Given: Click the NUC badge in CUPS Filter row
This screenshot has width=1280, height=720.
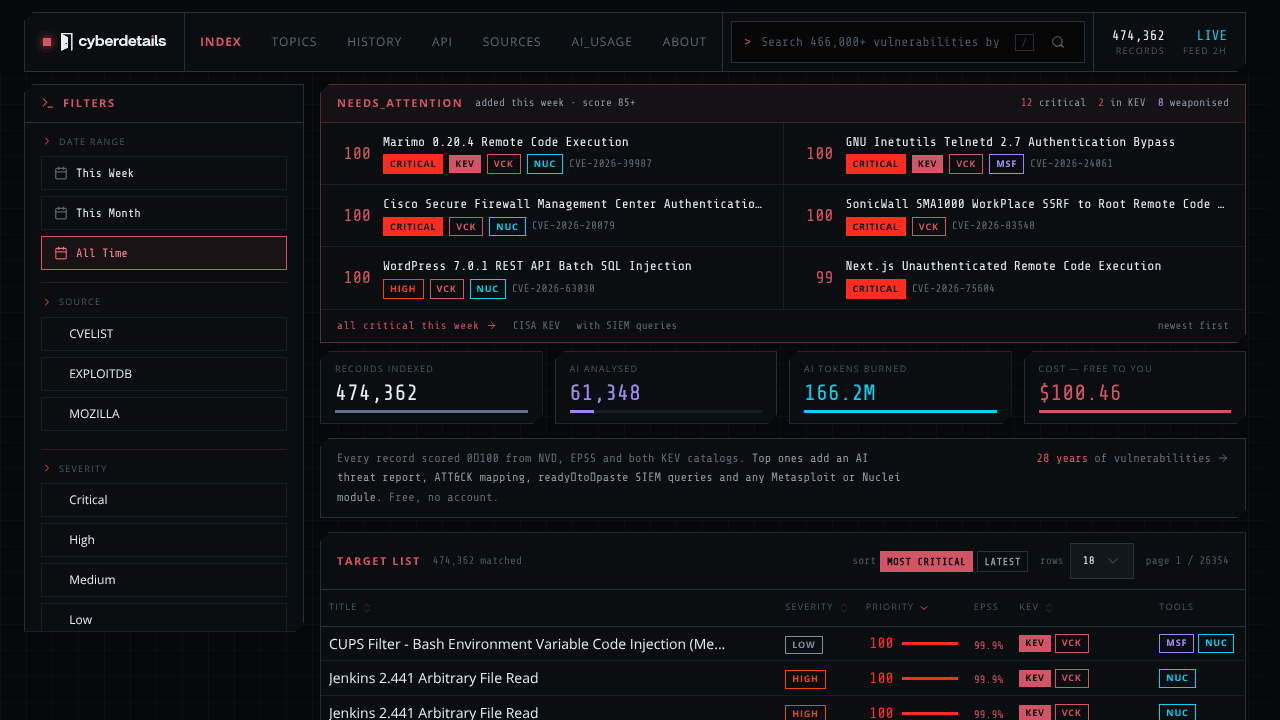Looking at the screenshot, I should [1216, 644].
